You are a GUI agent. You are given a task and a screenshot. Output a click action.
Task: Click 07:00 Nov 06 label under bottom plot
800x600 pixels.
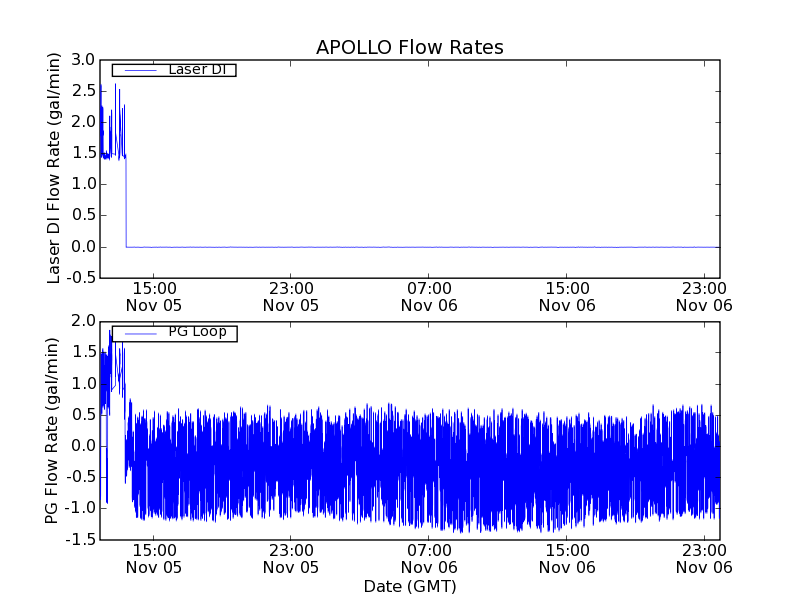[428, 558]
